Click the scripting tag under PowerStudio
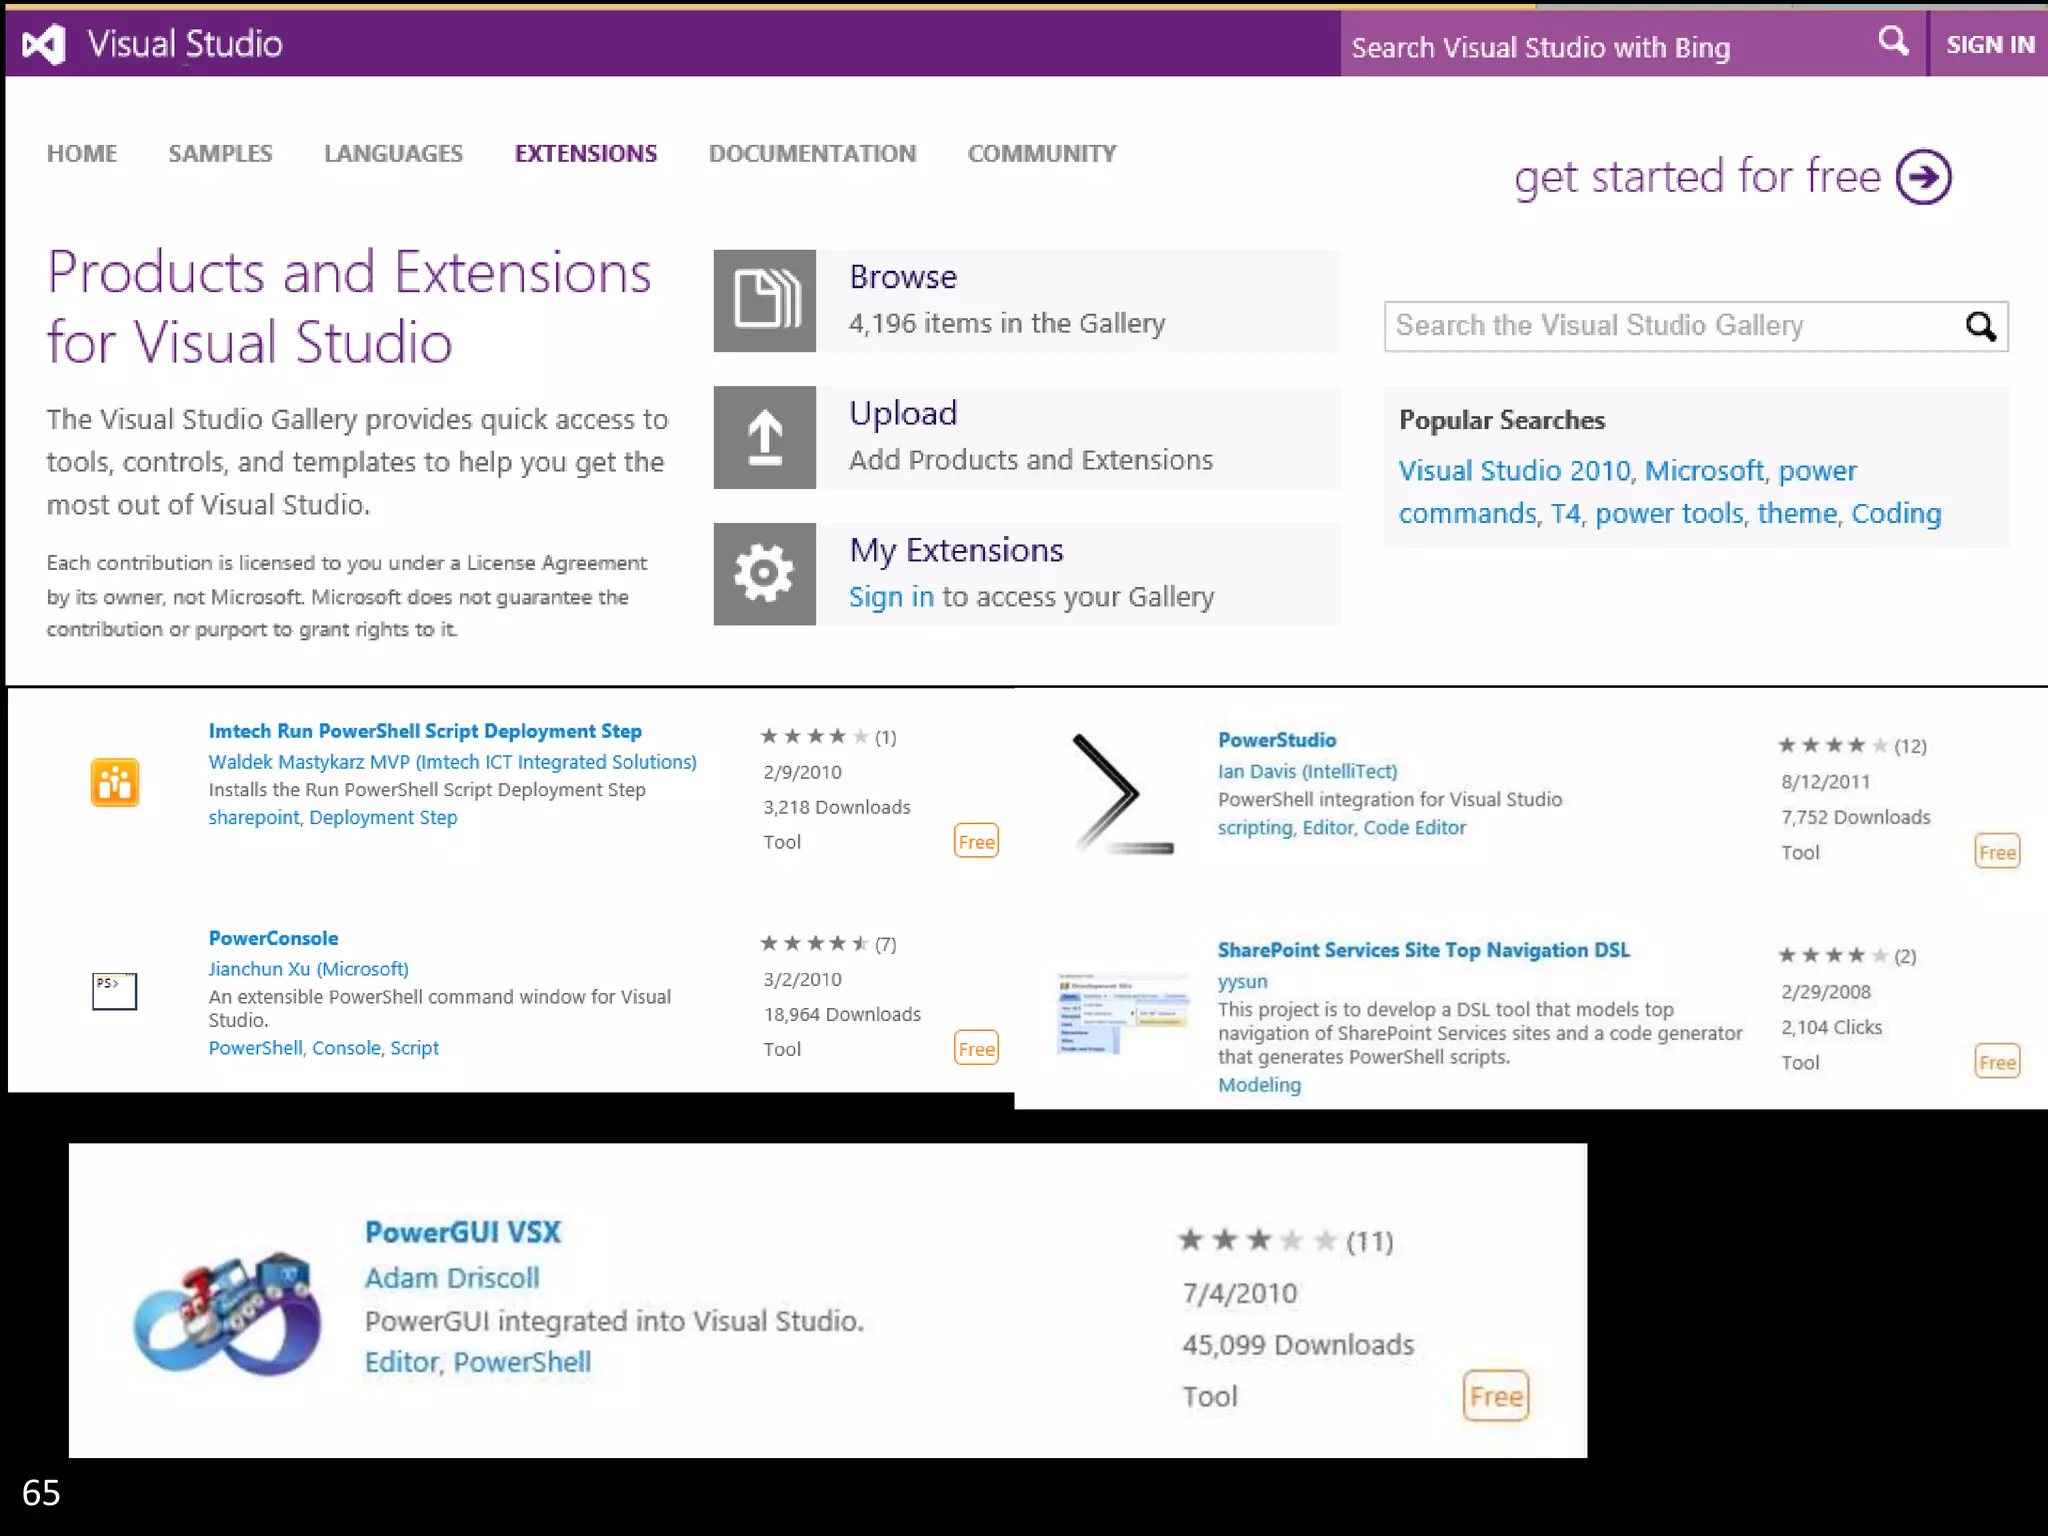 point(1255,827)
